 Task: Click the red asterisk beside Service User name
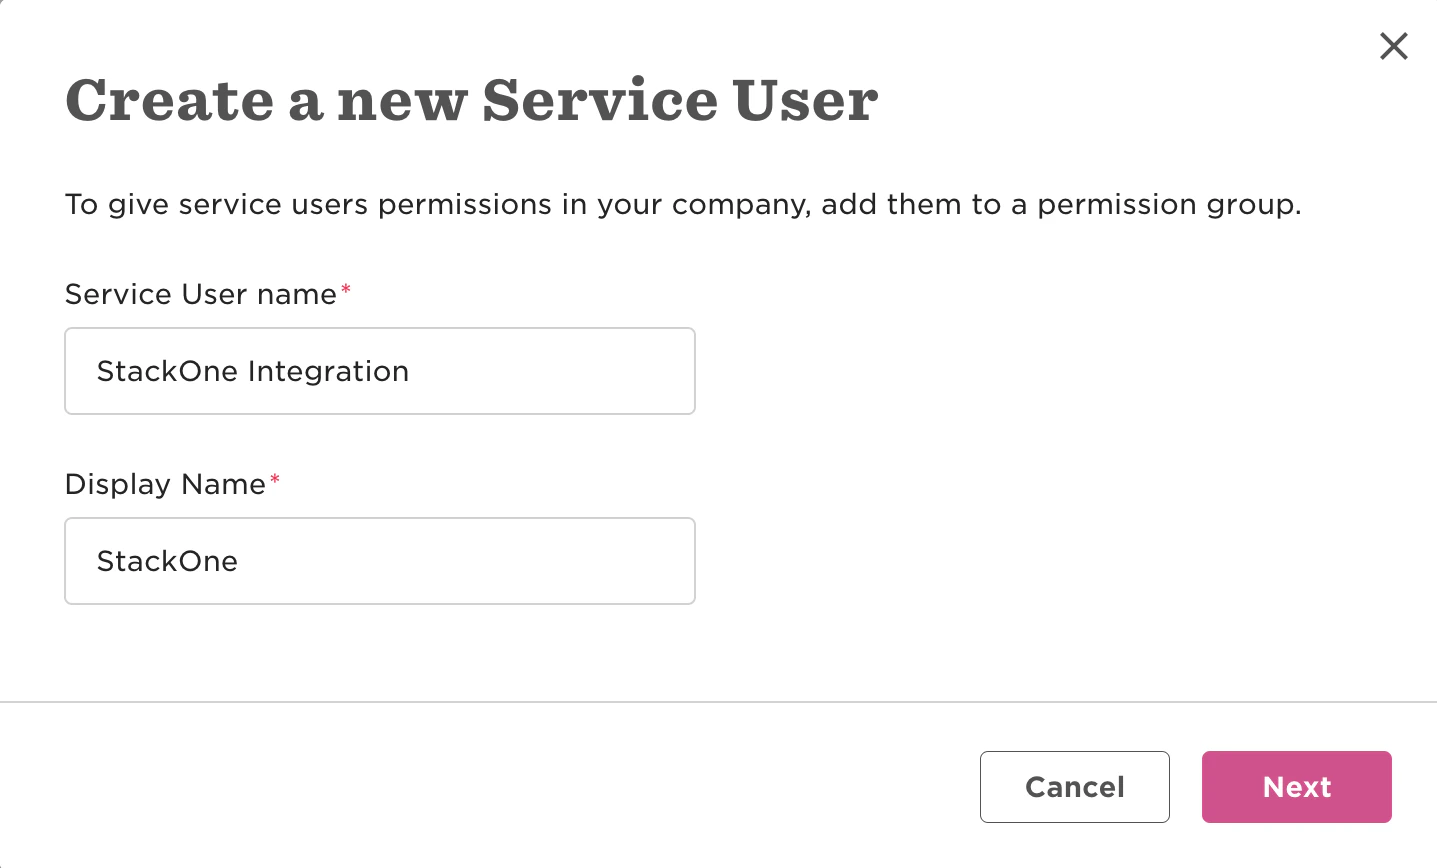[346, 289]
